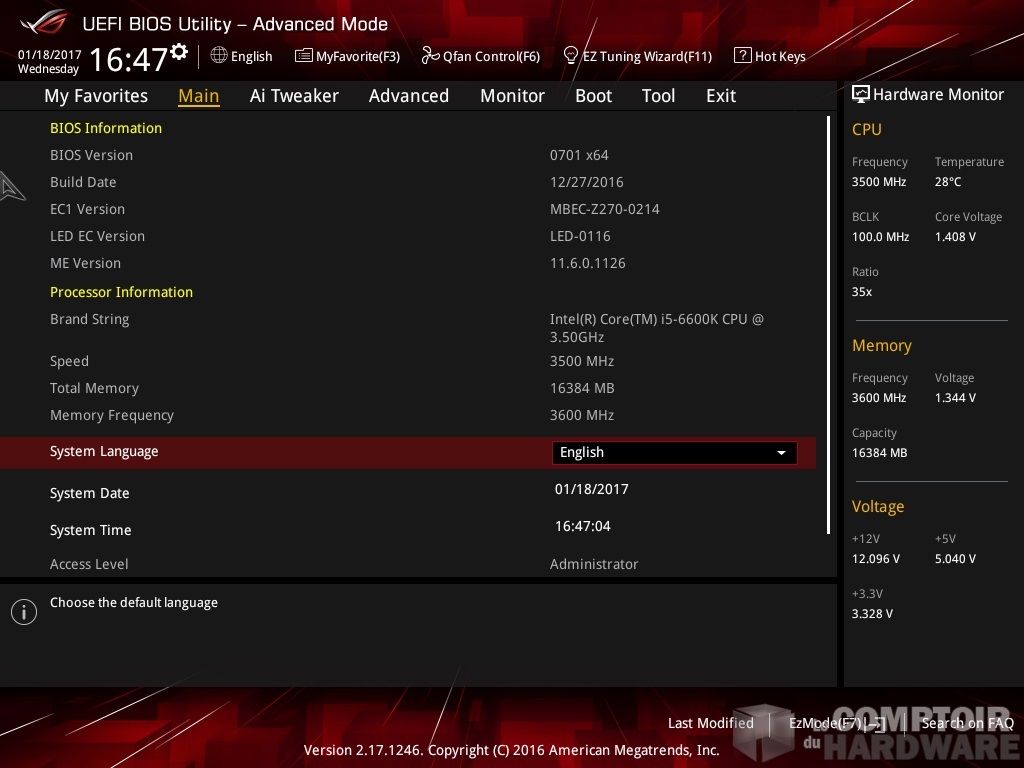Viewport: 1024px width, 768px height.
Task: Click the Hardware Monitor screen icon
Action: click(x=860, y=94)
